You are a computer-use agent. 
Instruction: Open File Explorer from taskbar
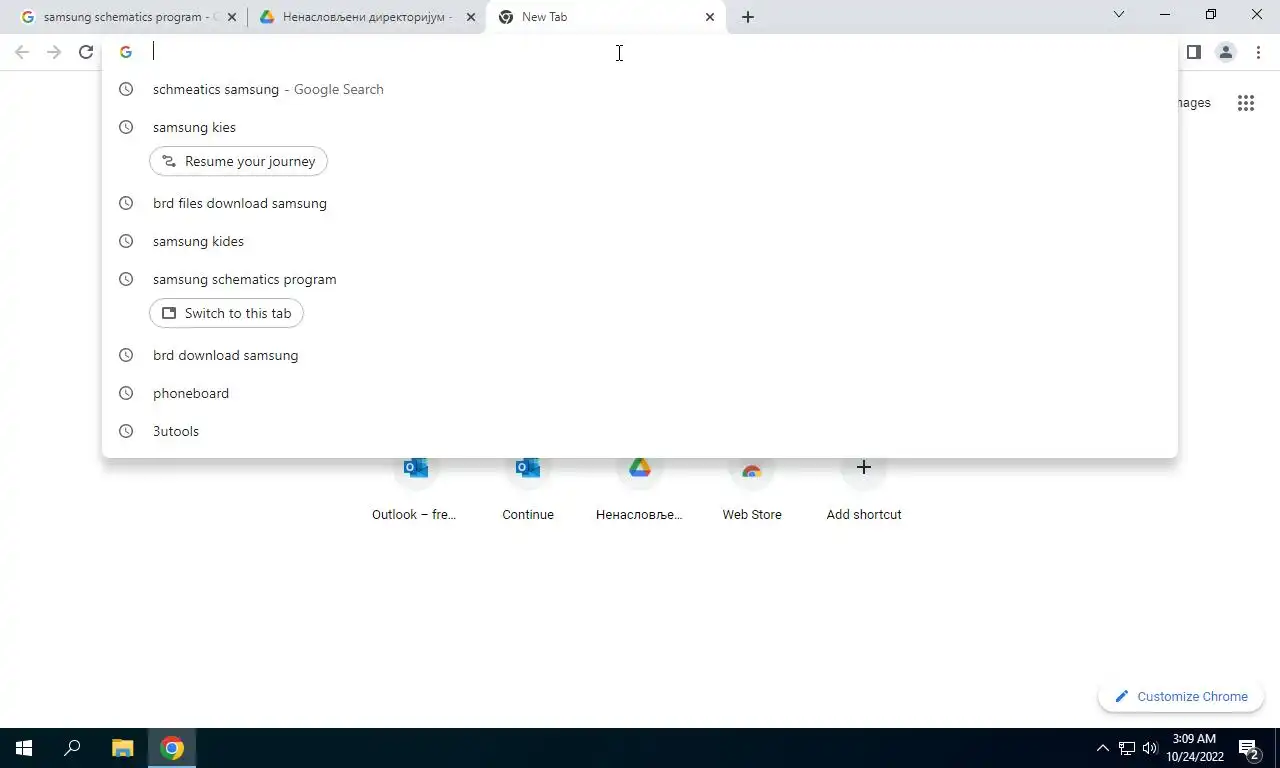tap(122, 748)
